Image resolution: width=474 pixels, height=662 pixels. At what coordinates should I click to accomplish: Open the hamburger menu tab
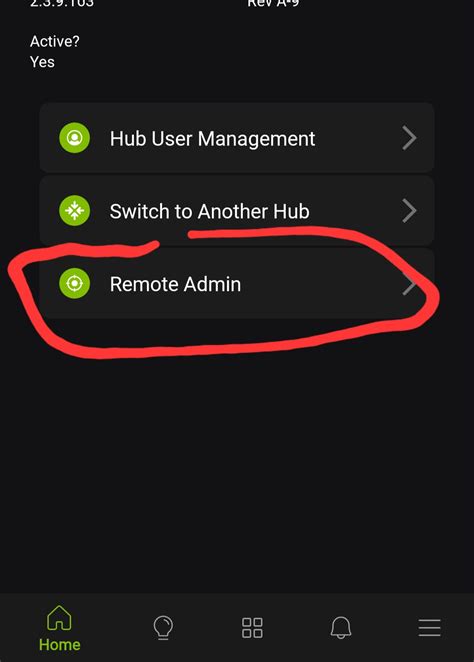(430, 628)
